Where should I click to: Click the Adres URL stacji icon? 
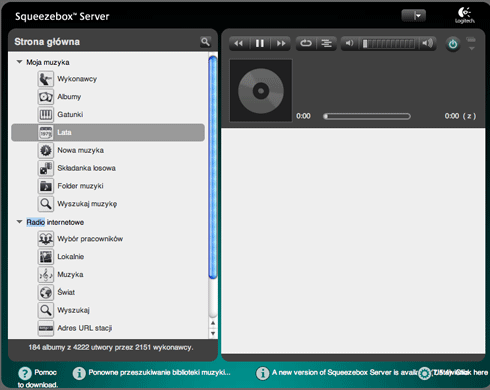(46, 328)
